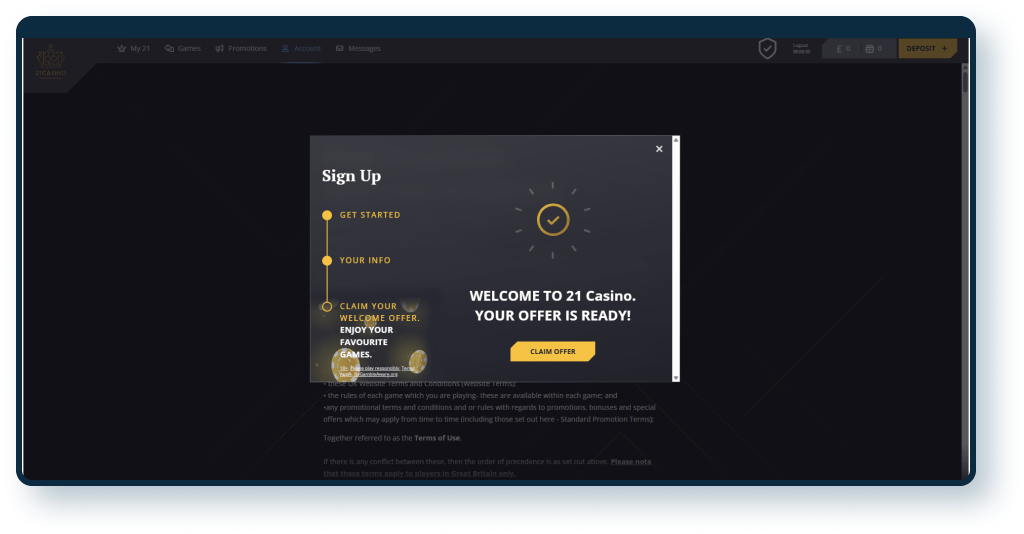Select the Your Info step
The height and width of the screenshot is (534, 1024).
click(357, 260)
